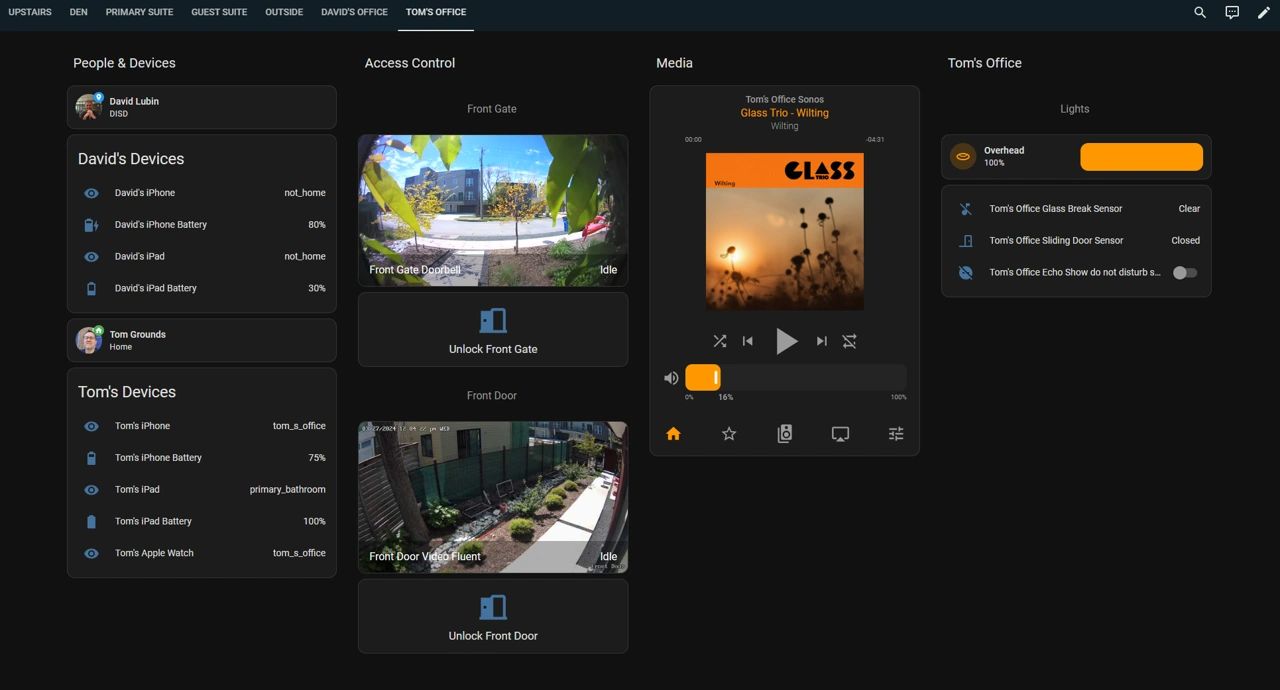Click the pencil icon to edit dashboard

(x=1263, y=12)
